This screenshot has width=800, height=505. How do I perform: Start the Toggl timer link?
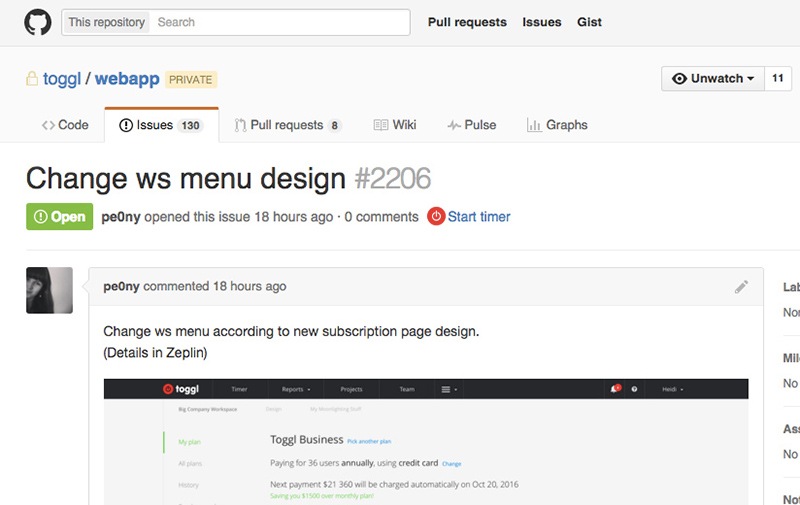479,217
